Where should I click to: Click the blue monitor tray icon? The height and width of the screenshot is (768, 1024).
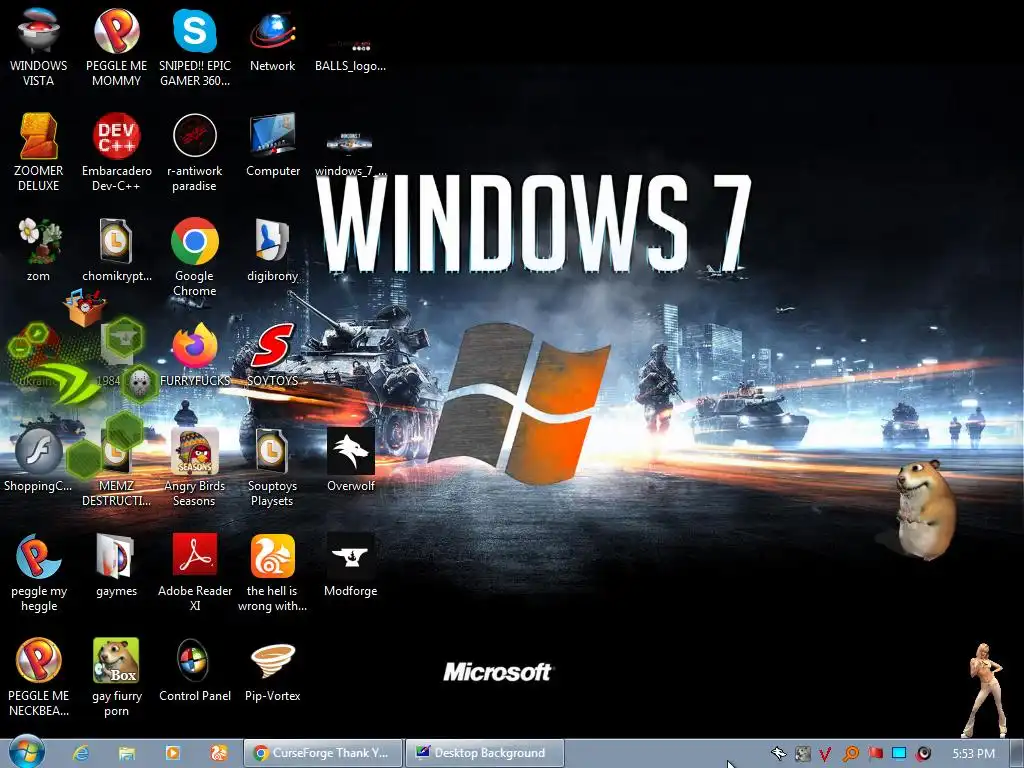tap(899, 754)
